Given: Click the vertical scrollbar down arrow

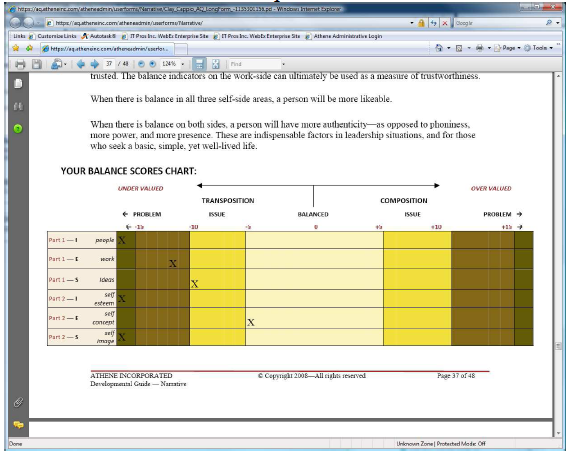Looking at the screenshot, I should (x=558, y=433).
